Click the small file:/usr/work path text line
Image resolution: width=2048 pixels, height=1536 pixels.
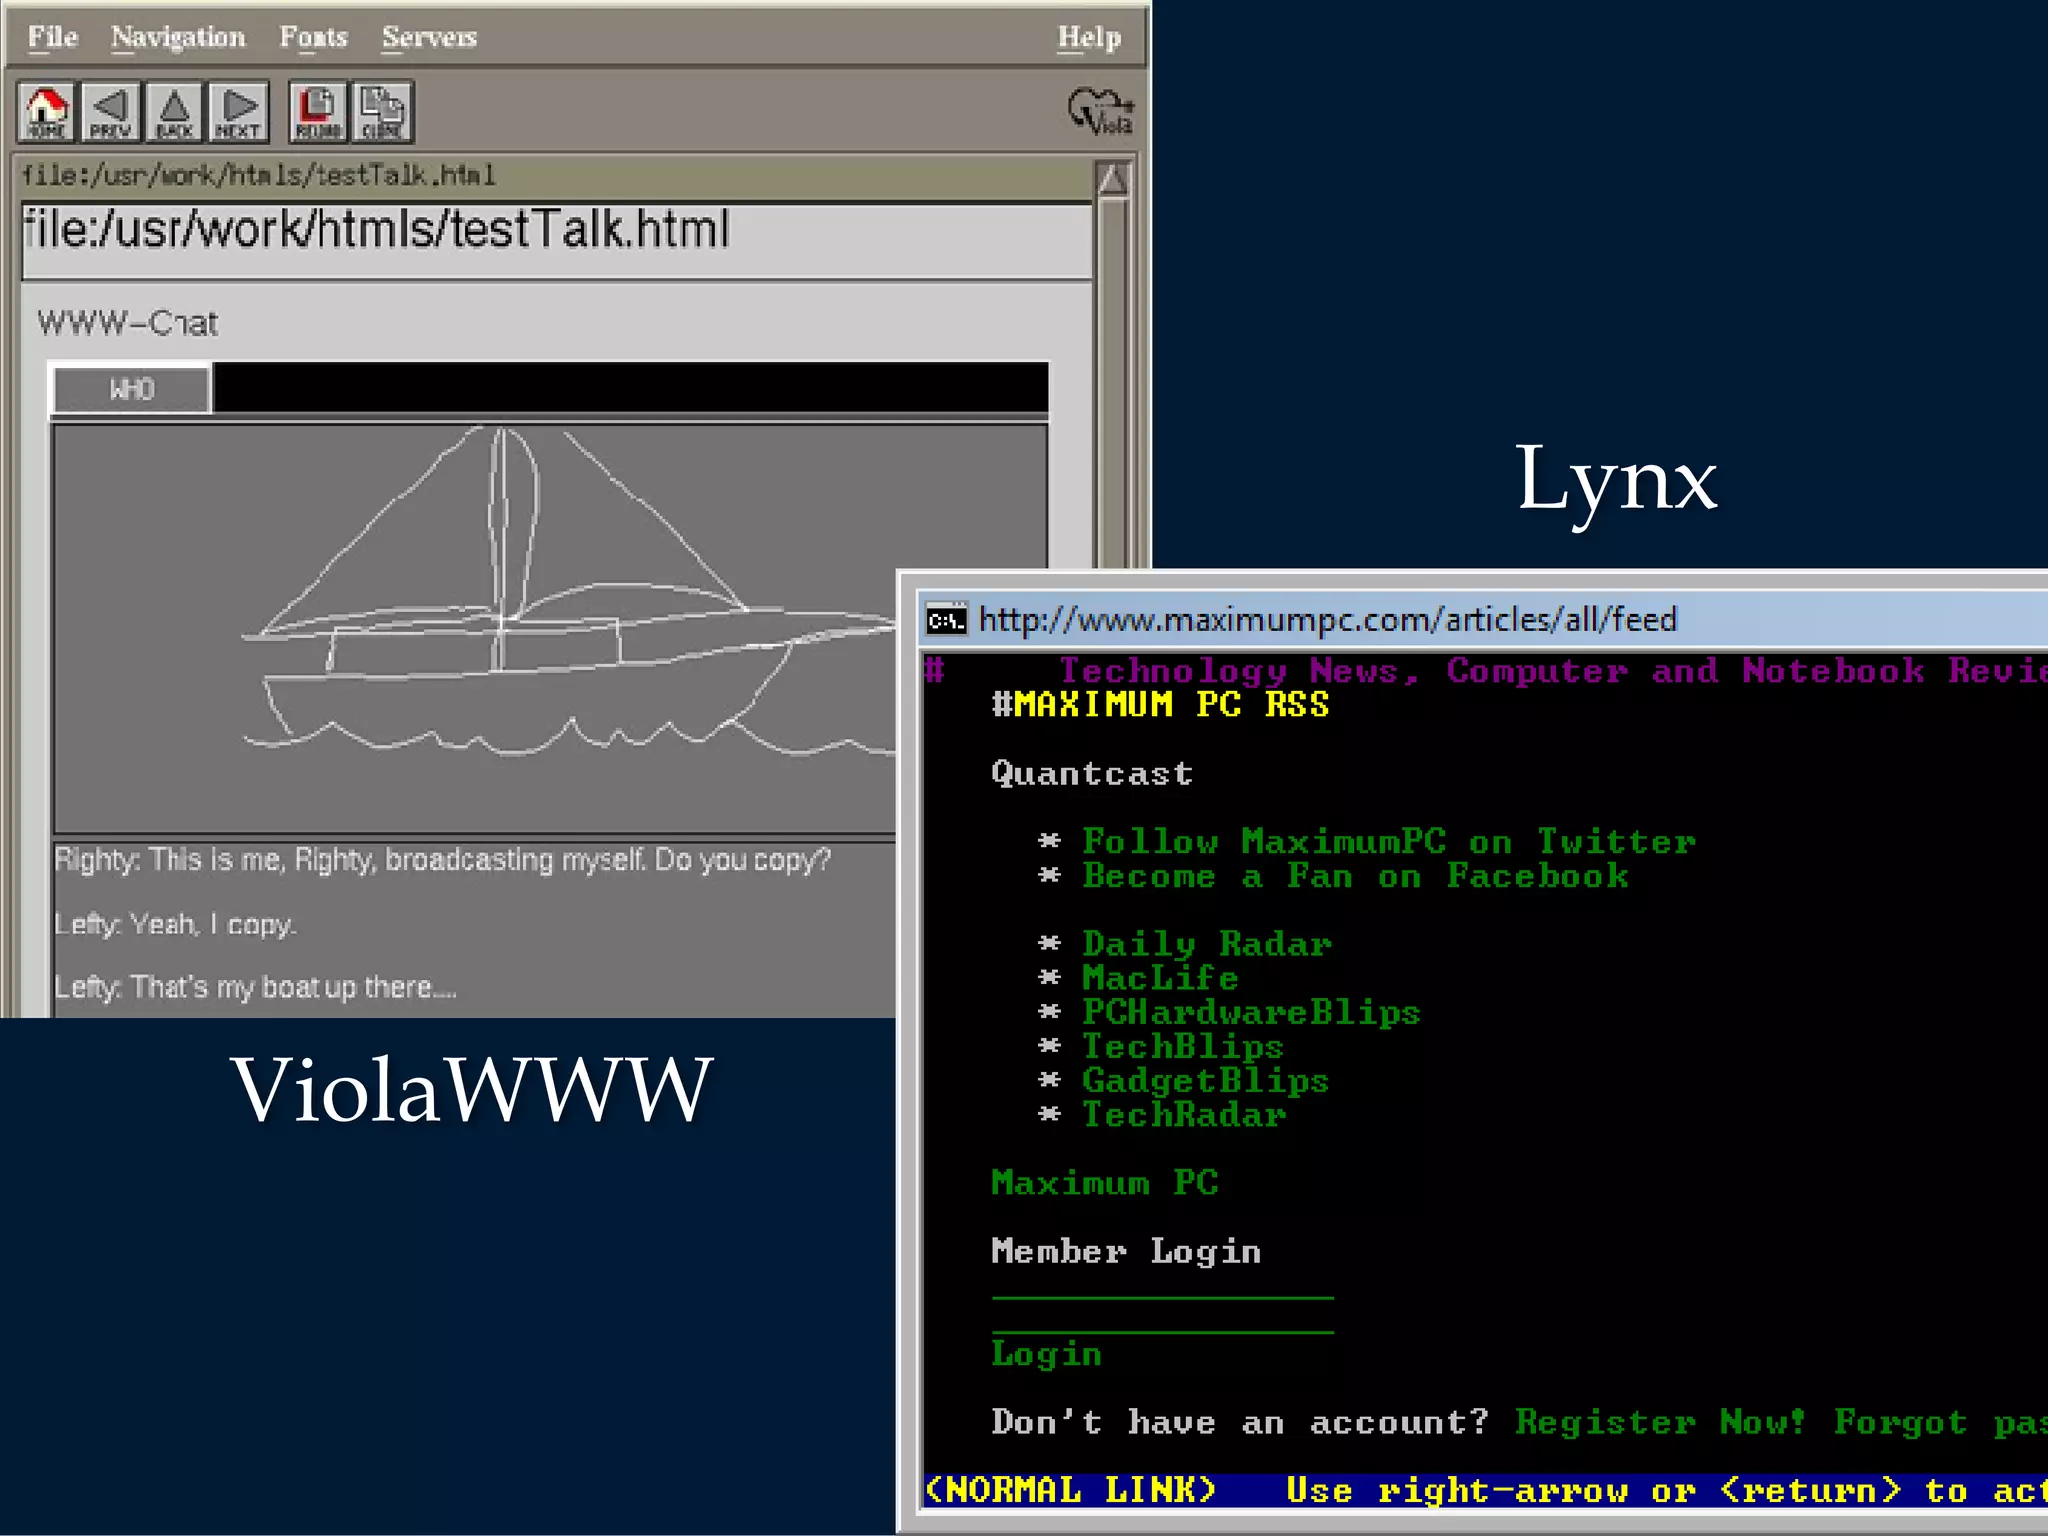click(x=259, y=176)
